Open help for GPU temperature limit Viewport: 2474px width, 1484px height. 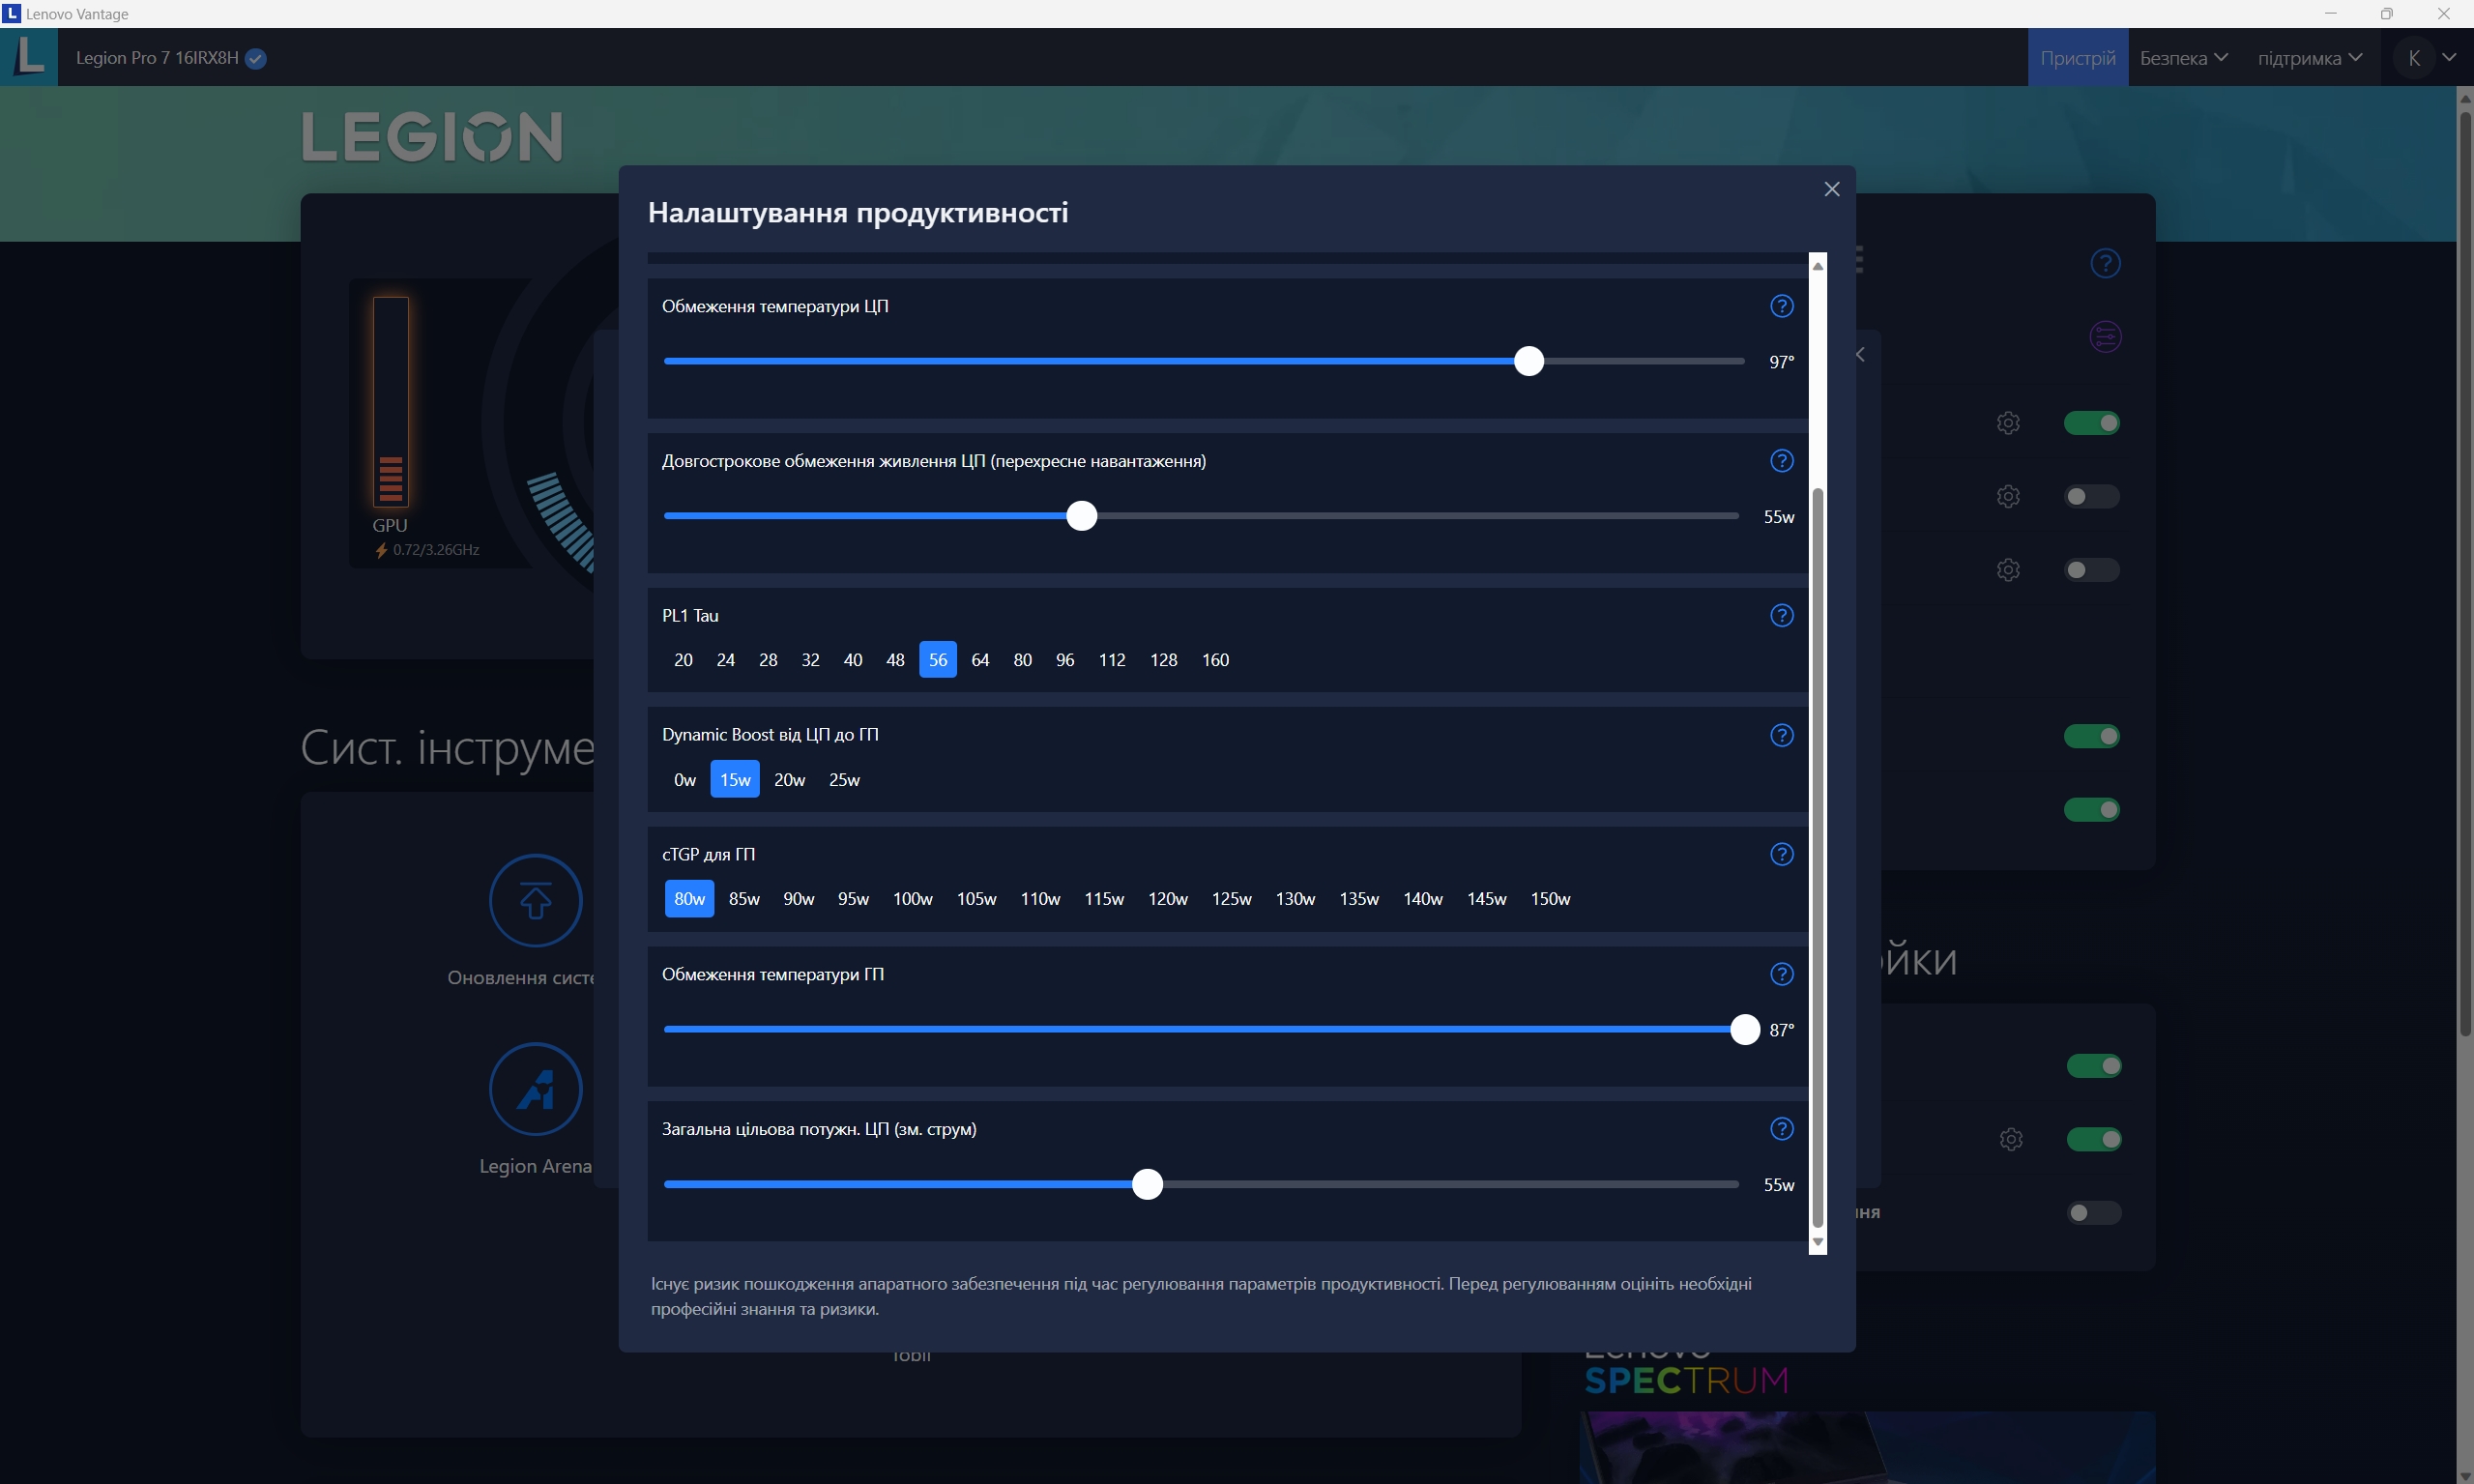(x=1781, y=974)
